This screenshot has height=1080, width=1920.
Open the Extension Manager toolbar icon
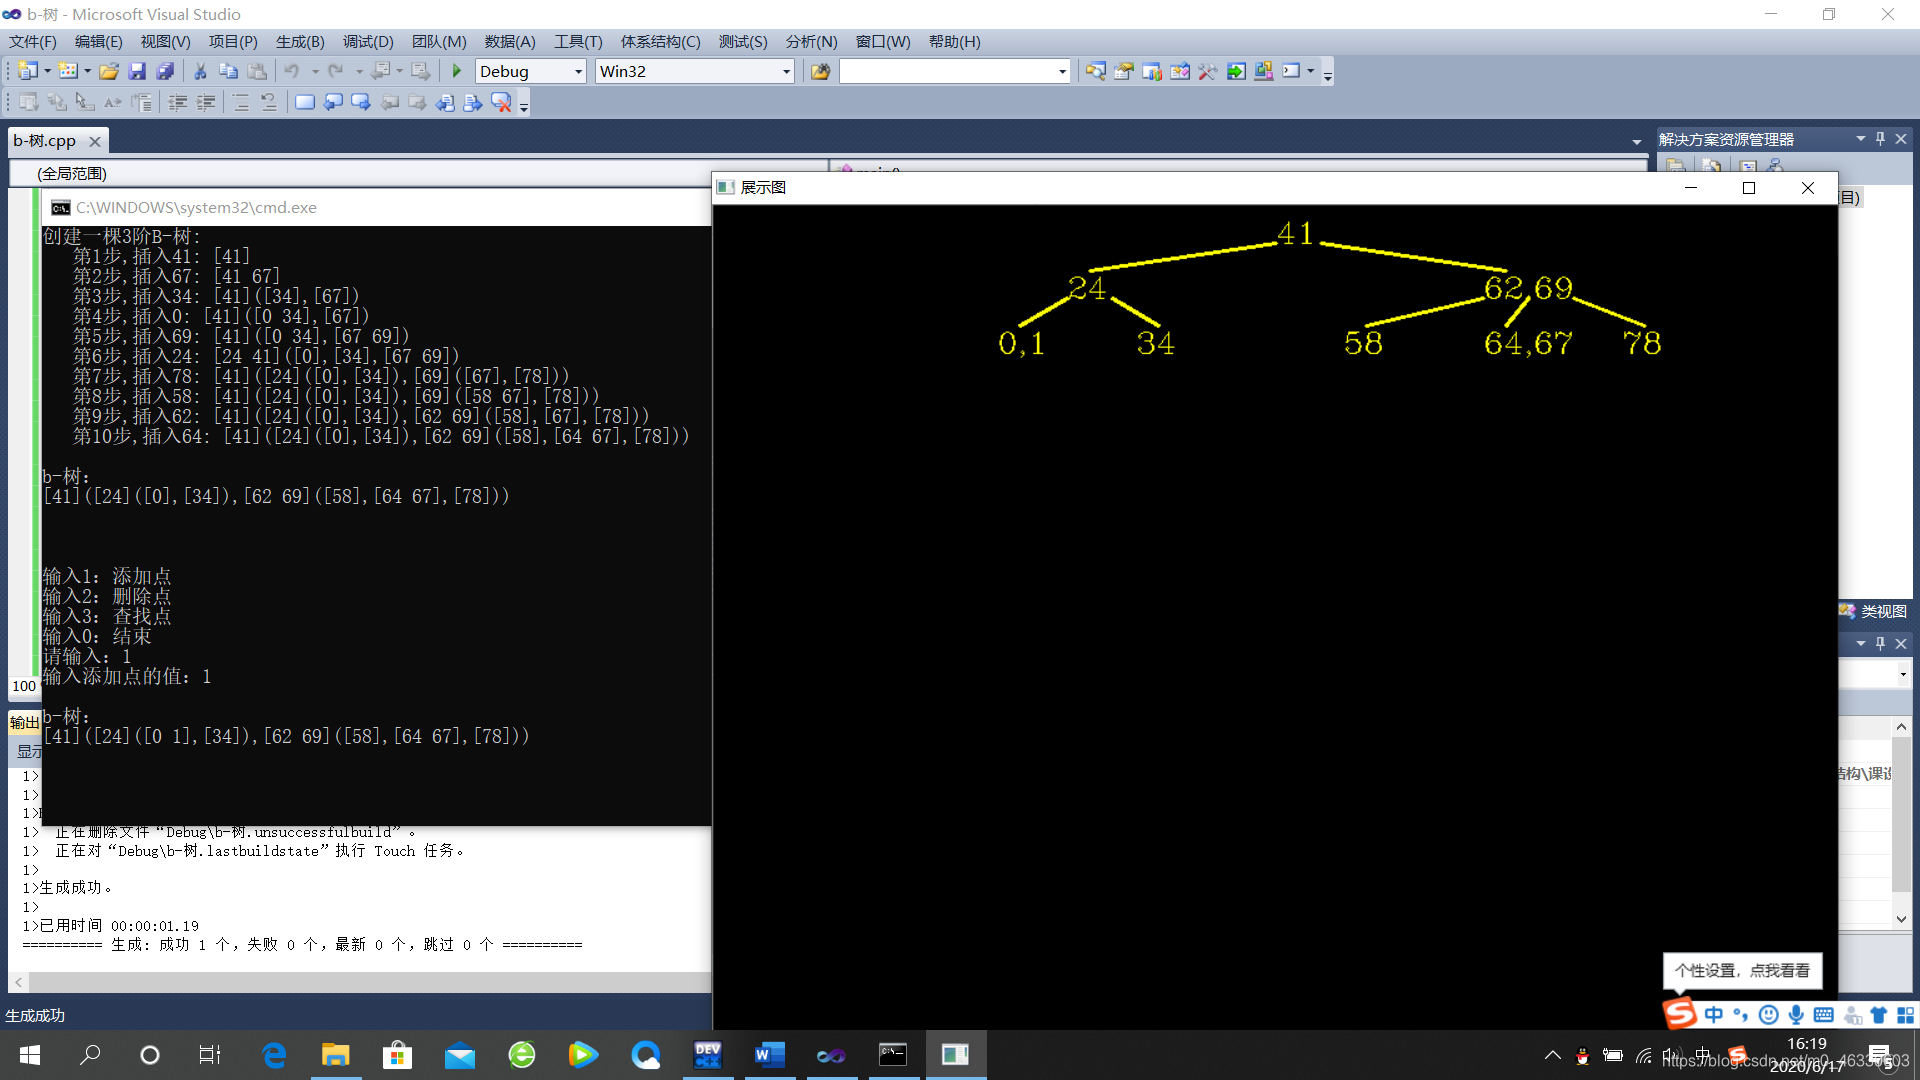point(1264,71)
